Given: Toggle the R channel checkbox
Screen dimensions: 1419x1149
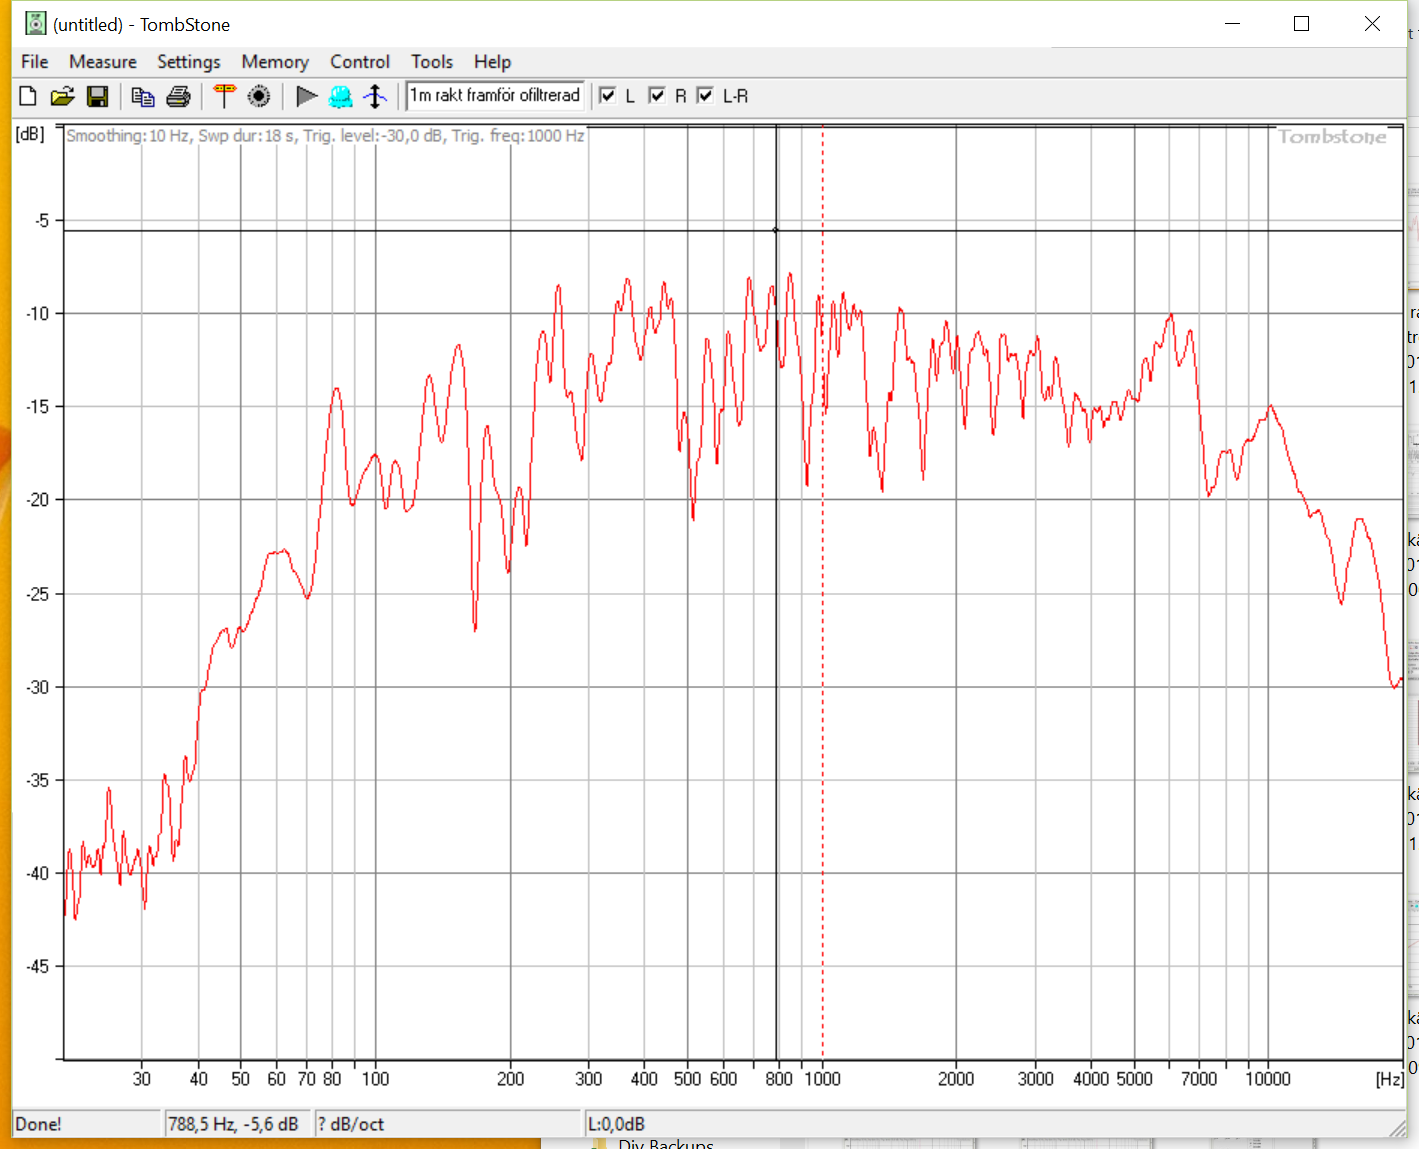Looking at the screenshot, I should point(657,95).
